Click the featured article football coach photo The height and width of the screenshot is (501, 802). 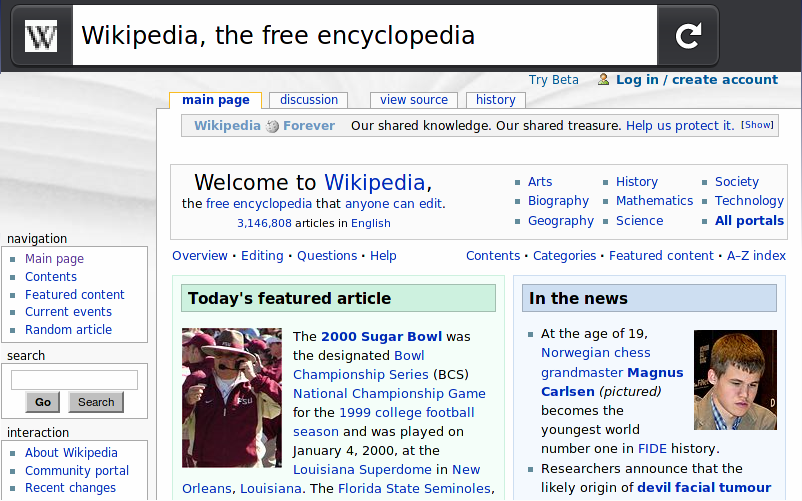coord(232,398)
